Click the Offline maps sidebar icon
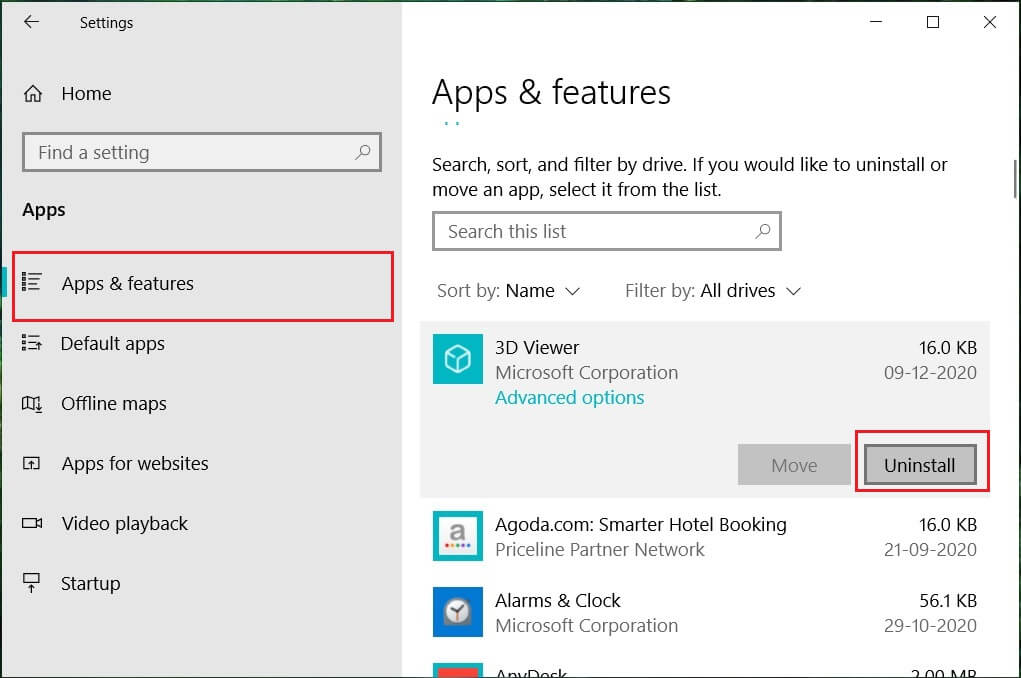The image size is (1021, 678). click(x=32, y=404)
